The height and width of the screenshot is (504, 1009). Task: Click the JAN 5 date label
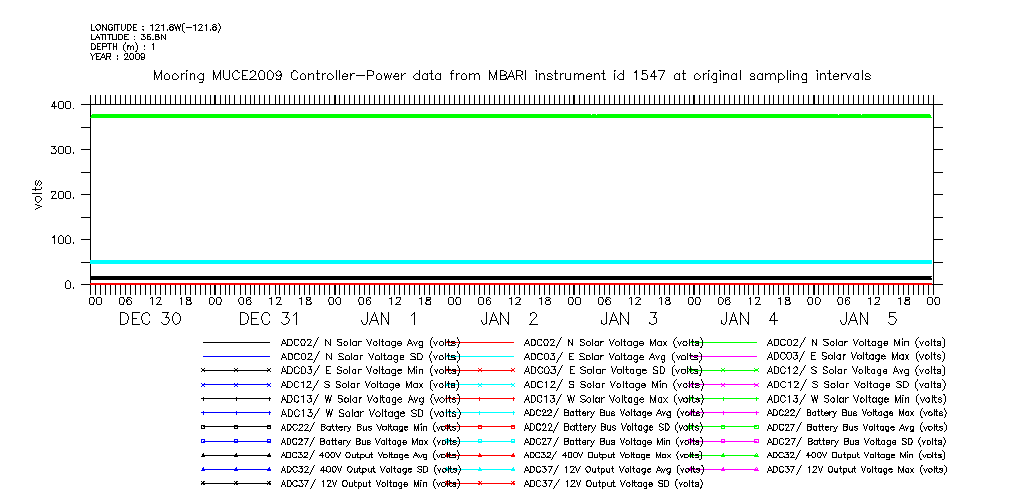pos(868,319)
